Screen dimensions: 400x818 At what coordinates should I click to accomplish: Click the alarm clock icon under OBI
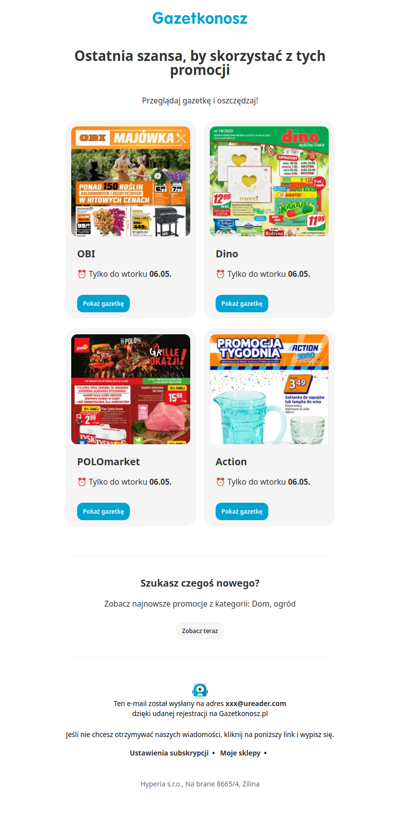(81, 274)
